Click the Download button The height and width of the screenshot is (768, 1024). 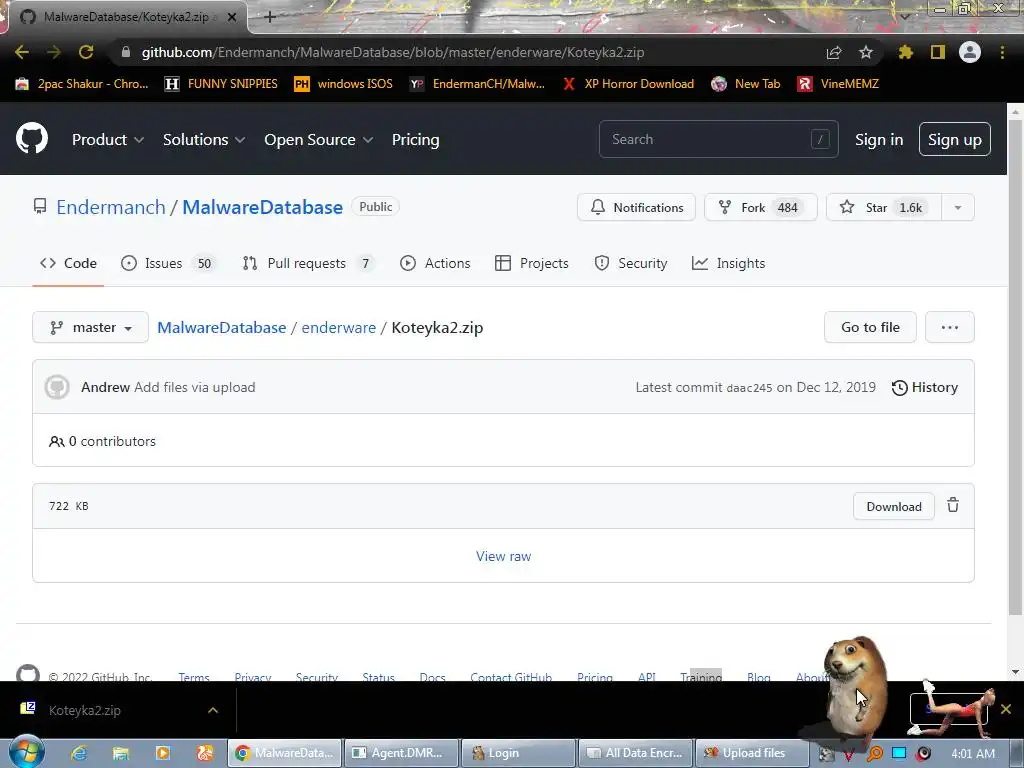[893, 507]
